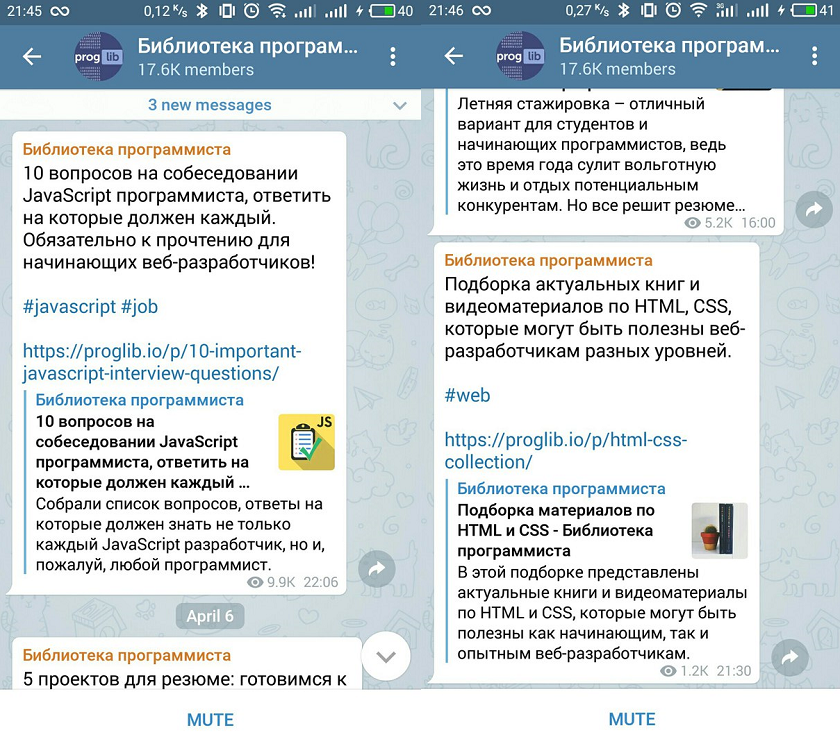Screen dimensions: 840x746
Task: Open three-dot menu in left chat header
Action: 393,56
